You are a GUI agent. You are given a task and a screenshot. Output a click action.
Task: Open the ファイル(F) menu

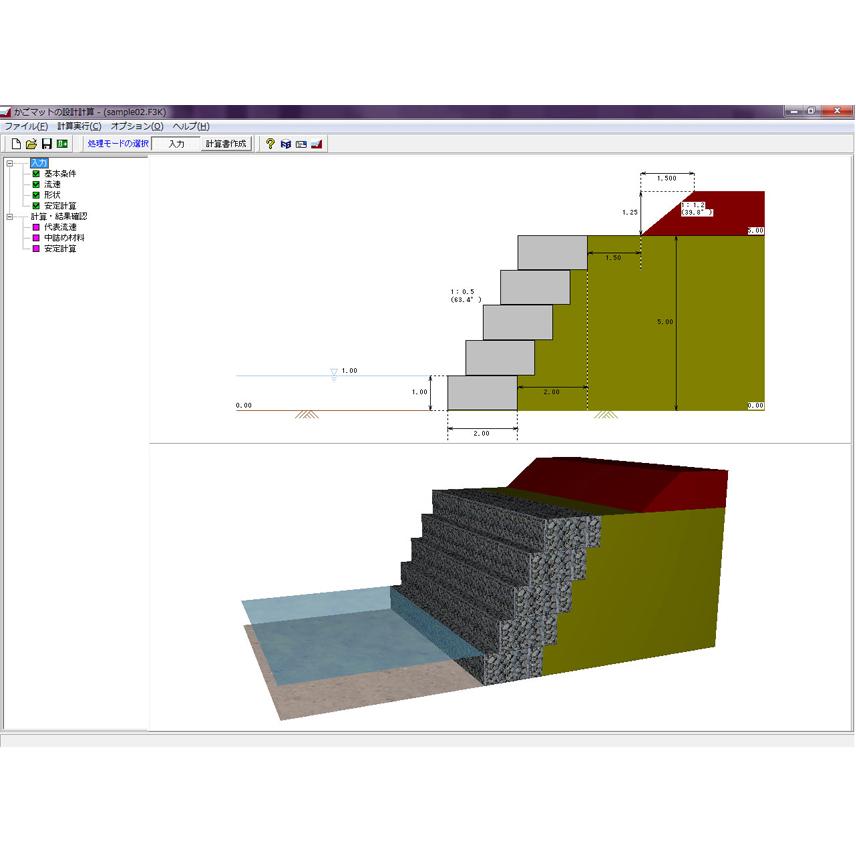click(x=26, y=126)
